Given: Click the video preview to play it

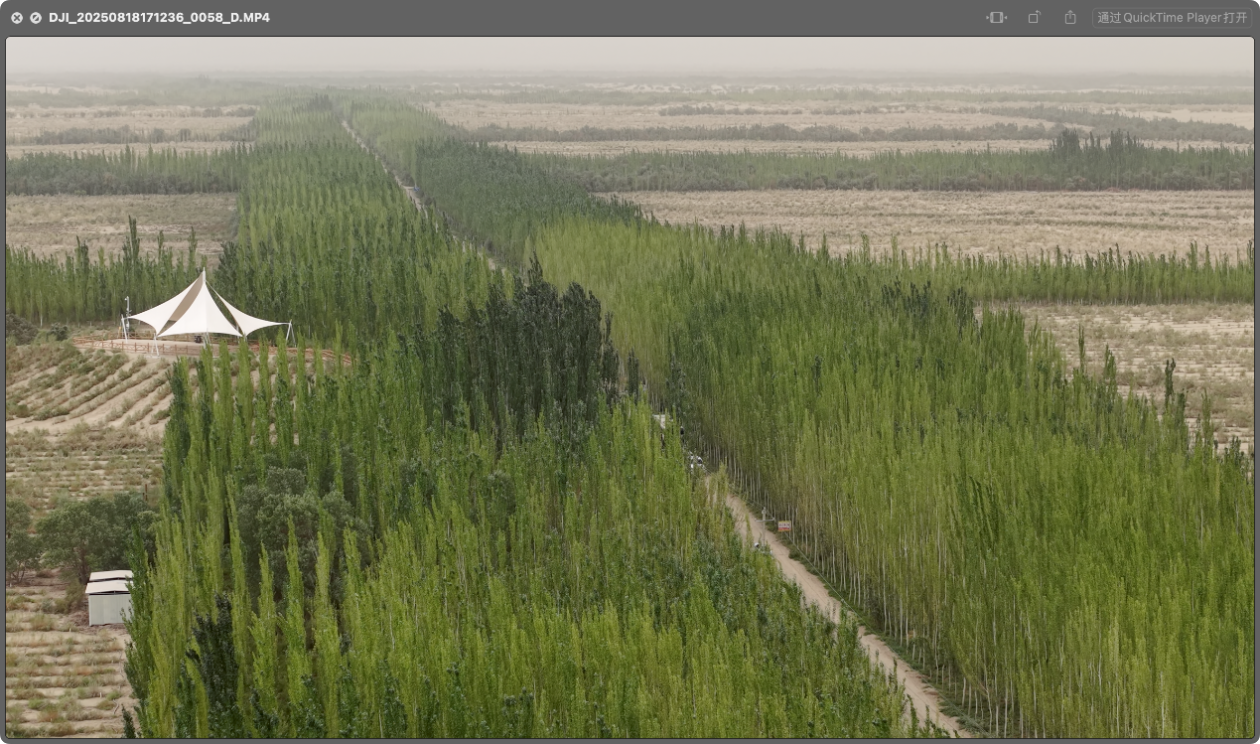Looking at the screenshot, I should tap(630, 388).
